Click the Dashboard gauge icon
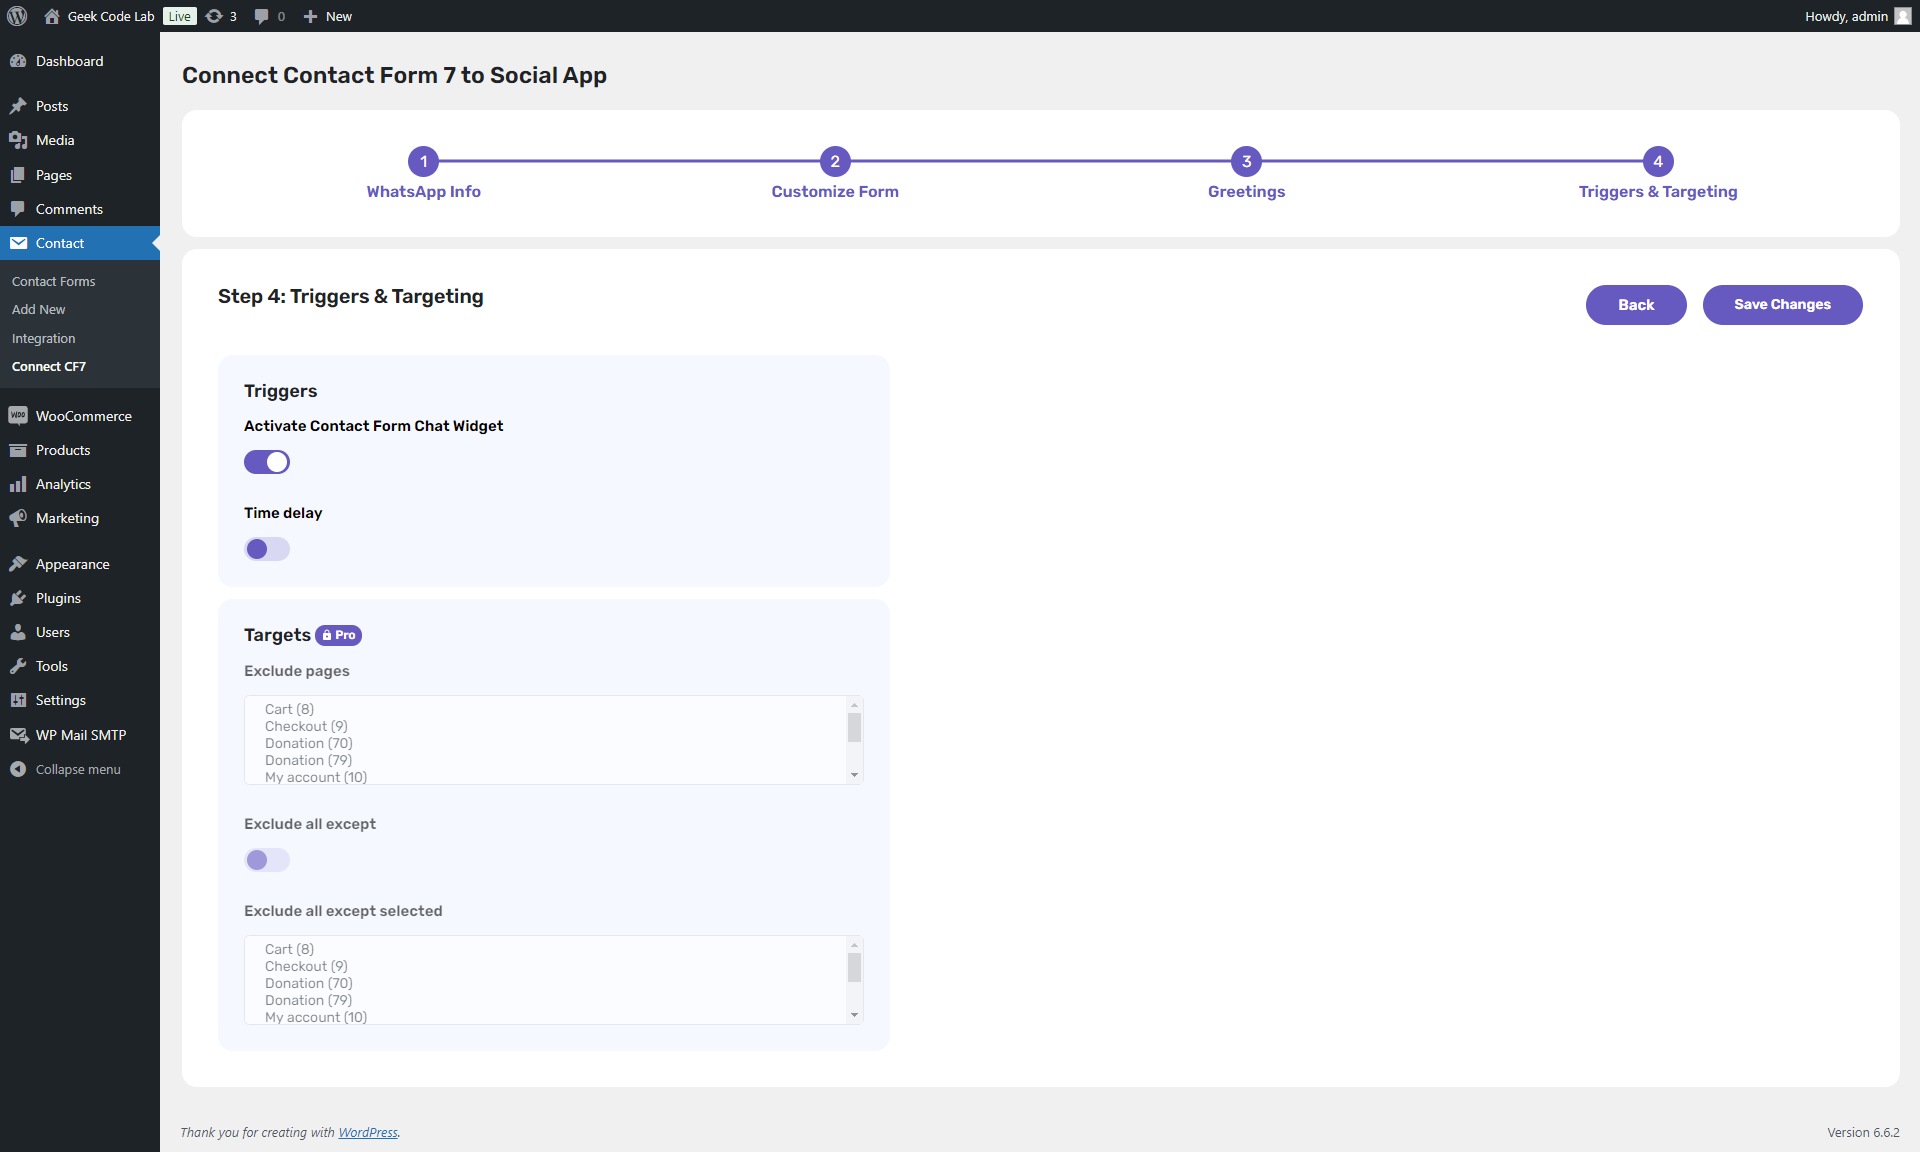The width and height of the screenshot is (1920, 1152). 18,61
